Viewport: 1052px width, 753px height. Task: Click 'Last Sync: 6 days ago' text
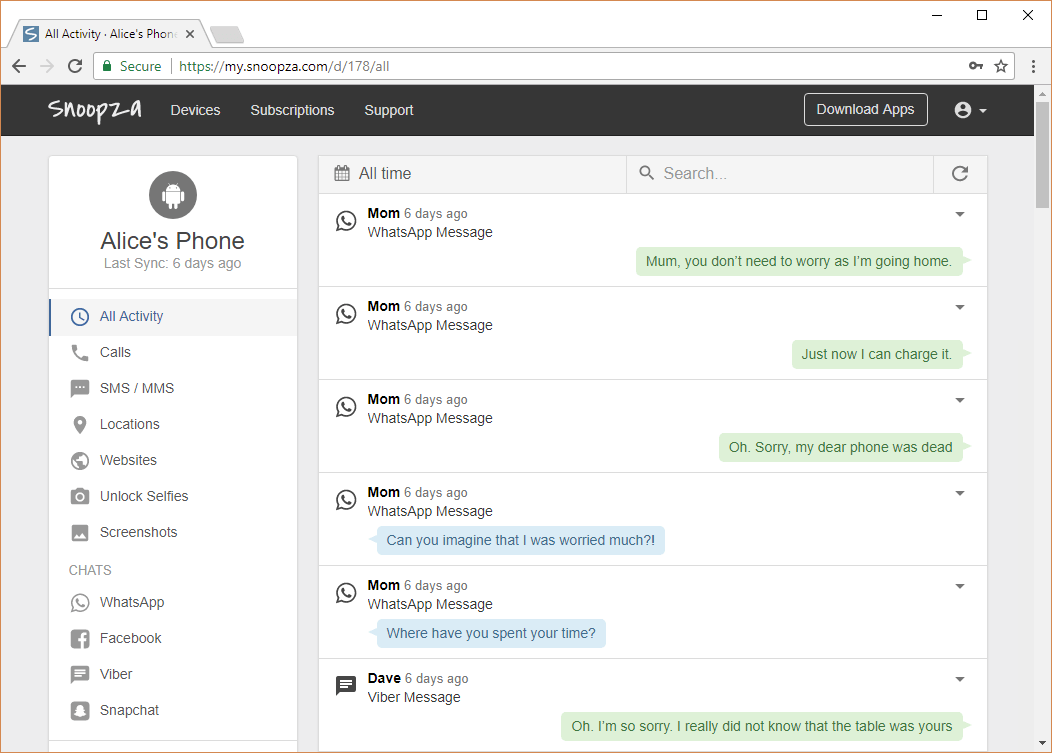point(172,263)
